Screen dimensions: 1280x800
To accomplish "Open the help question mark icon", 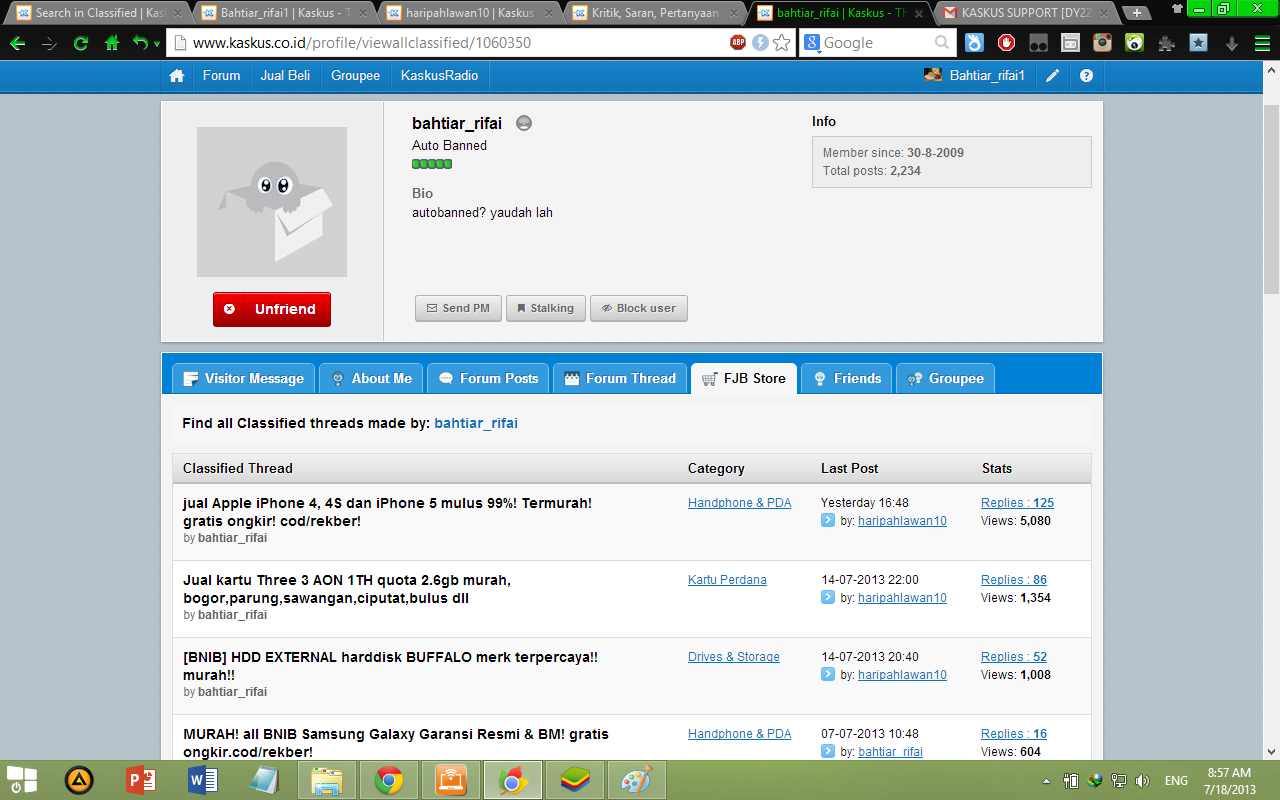I will point(1087,76).
